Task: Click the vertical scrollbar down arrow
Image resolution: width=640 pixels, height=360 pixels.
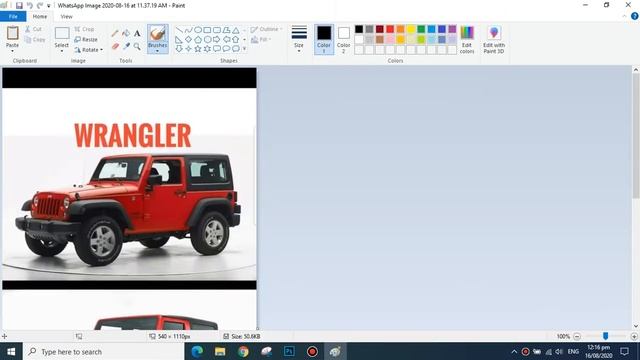Action: 636,326
